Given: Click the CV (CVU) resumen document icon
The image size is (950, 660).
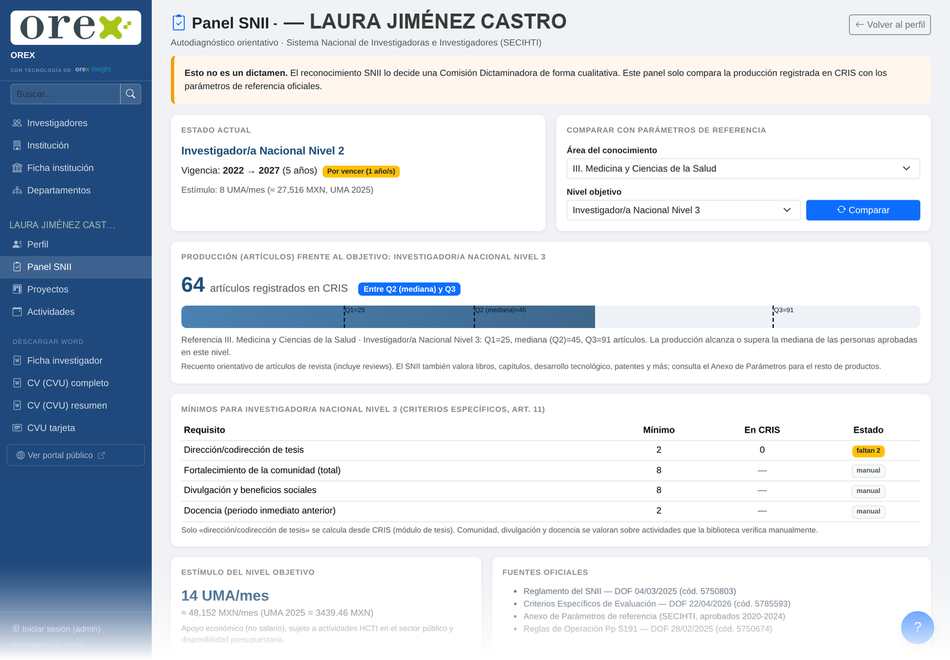Looking at the screenshot, I should click(17, 405).
